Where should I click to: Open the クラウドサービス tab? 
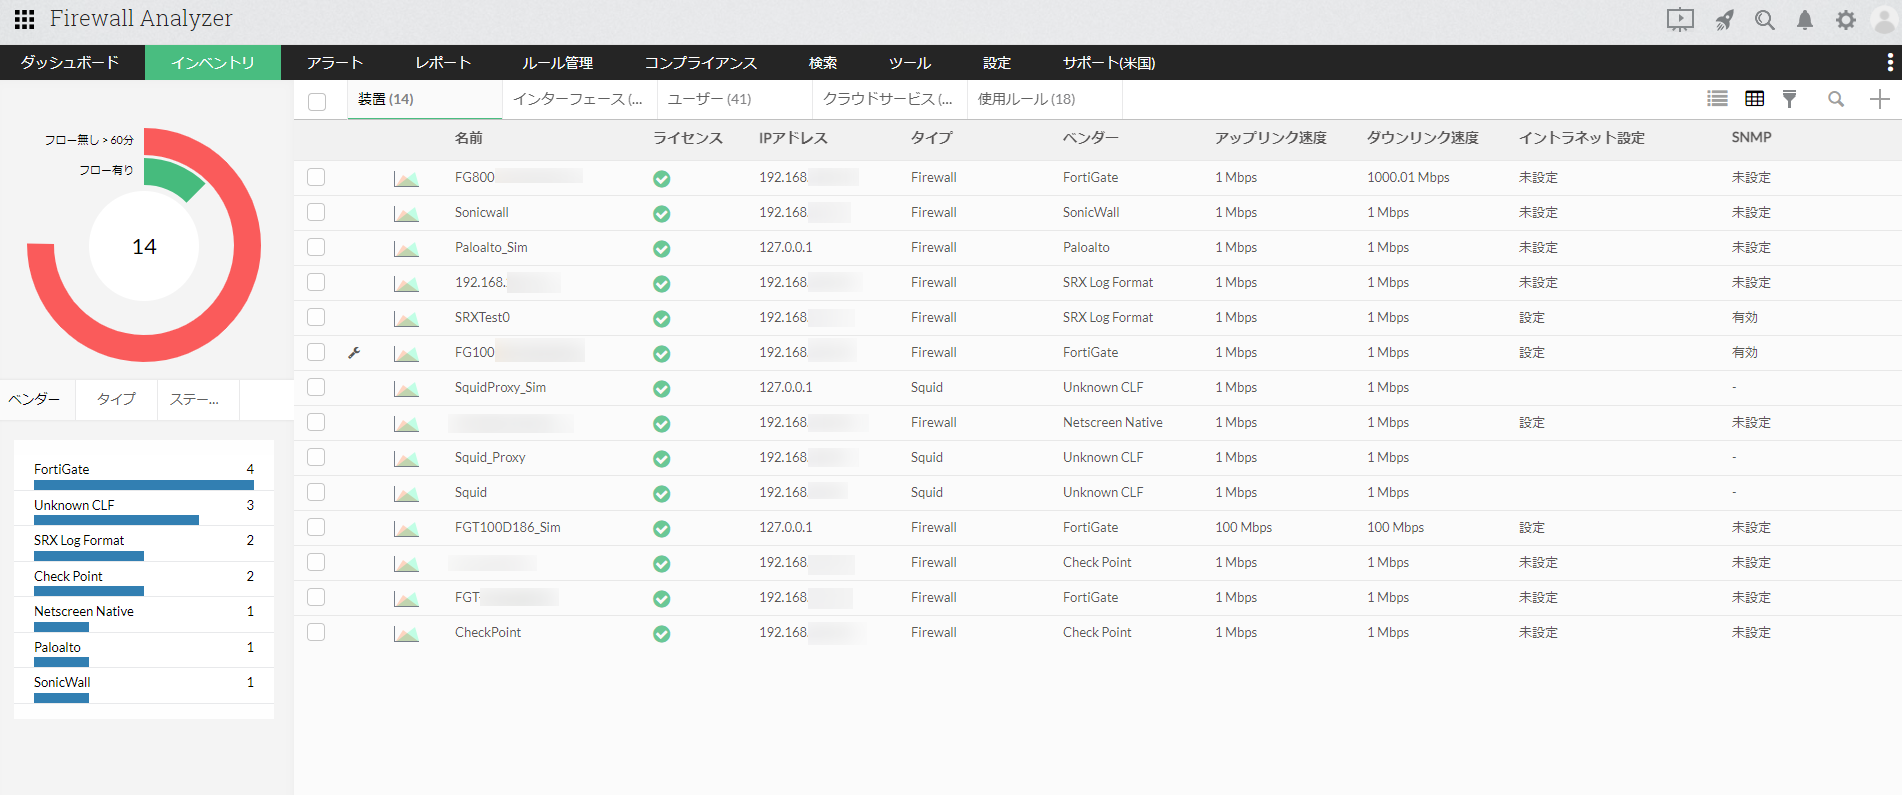click(x=887, y=99)
